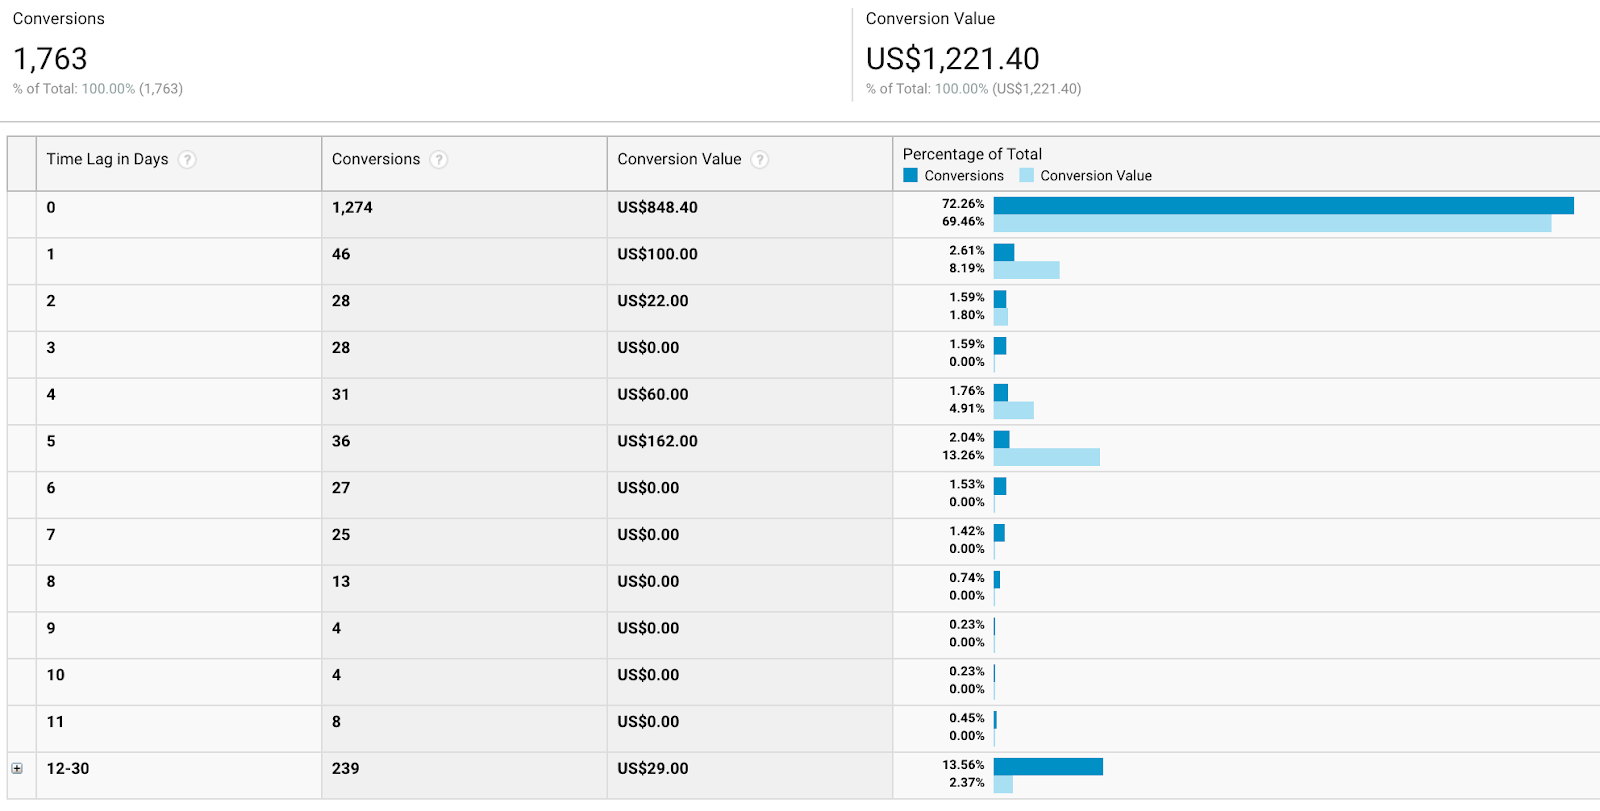The image size is (1600, 811).
Task: Click the dark blue Conversions legend swatch
Action: [910, 175]
